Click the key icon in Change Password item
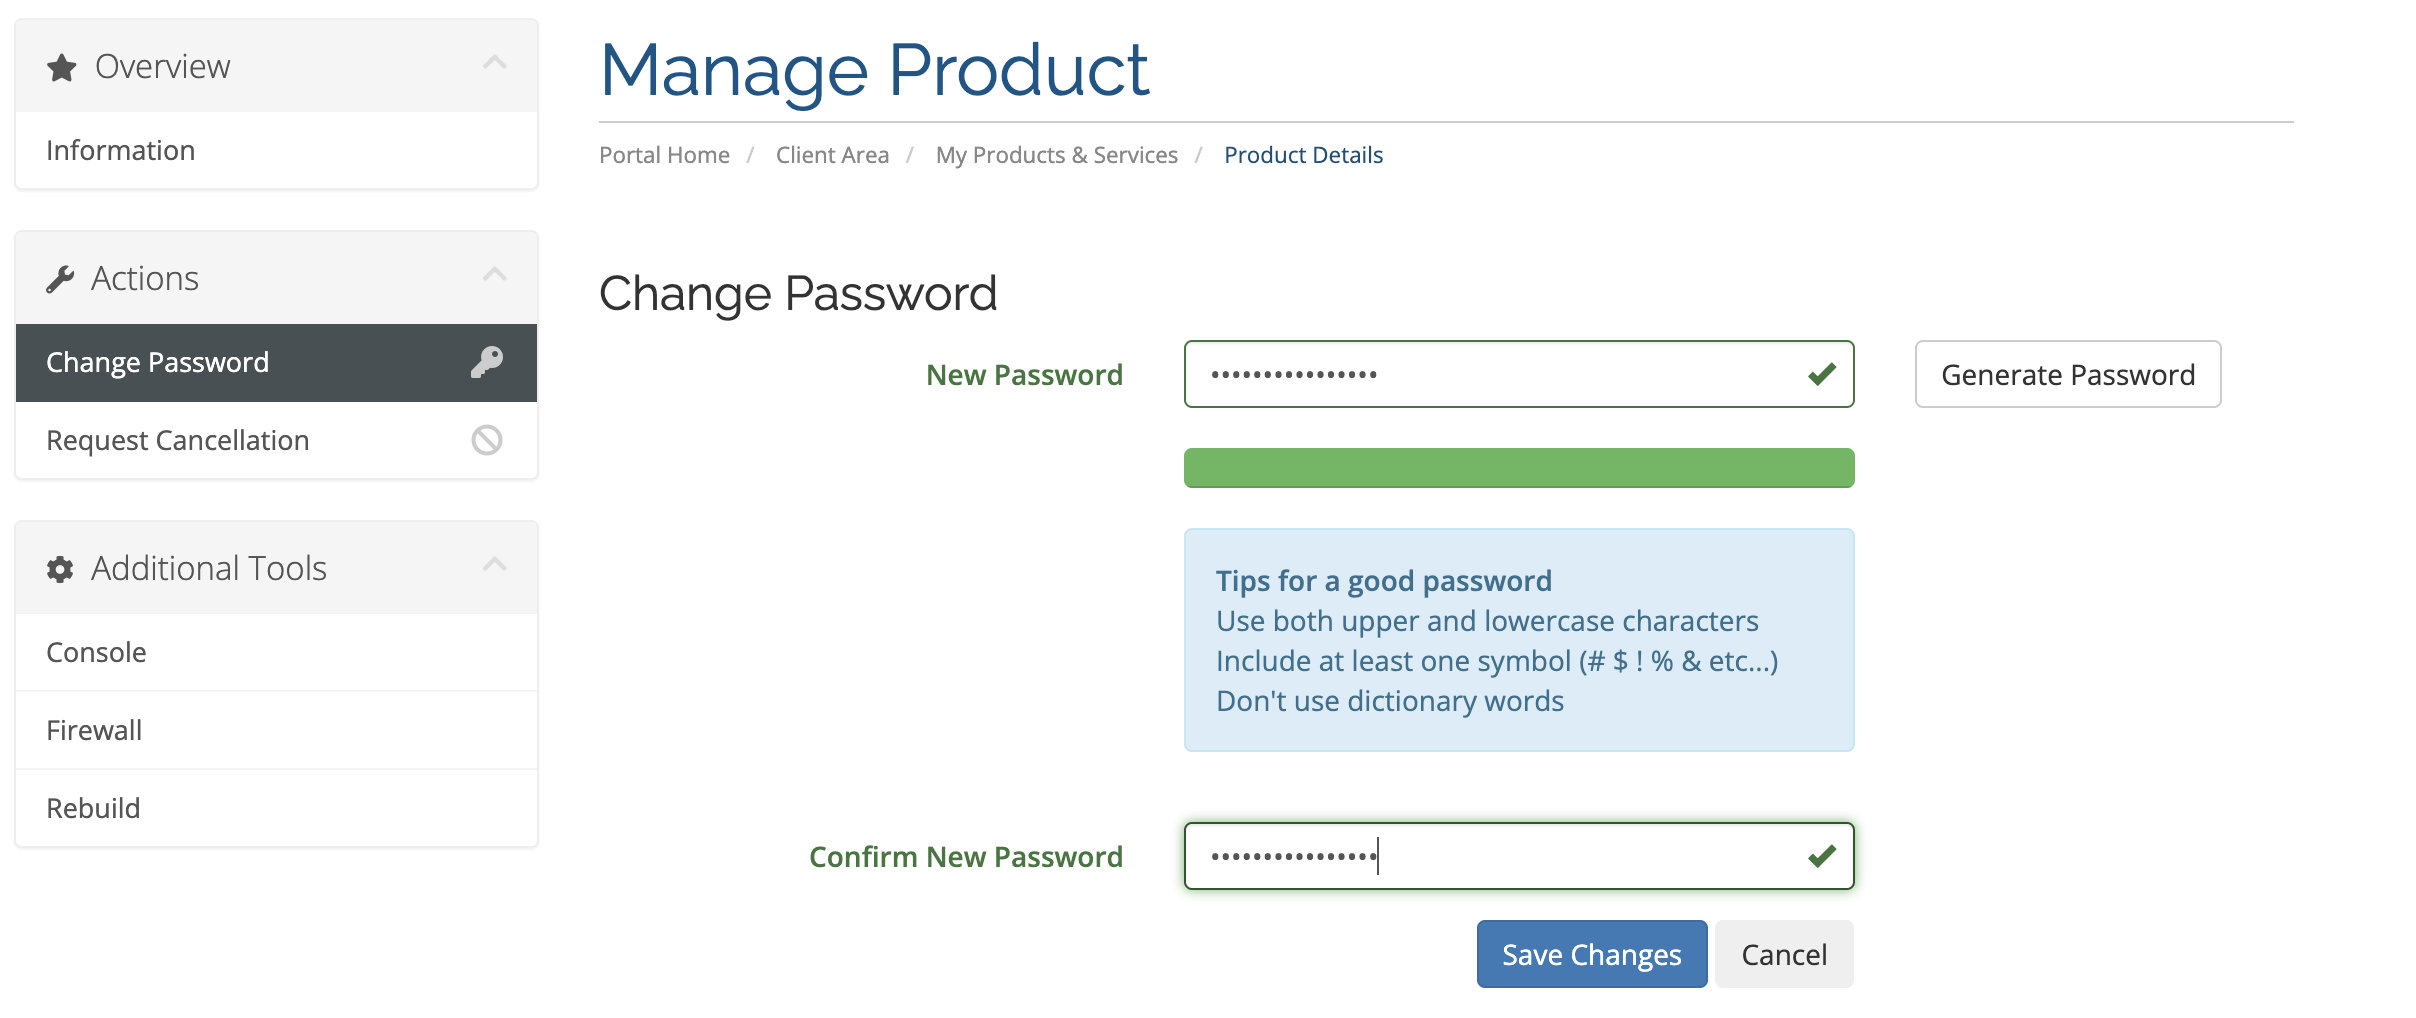This screenshot has height=1018, width=2416. 487,362
